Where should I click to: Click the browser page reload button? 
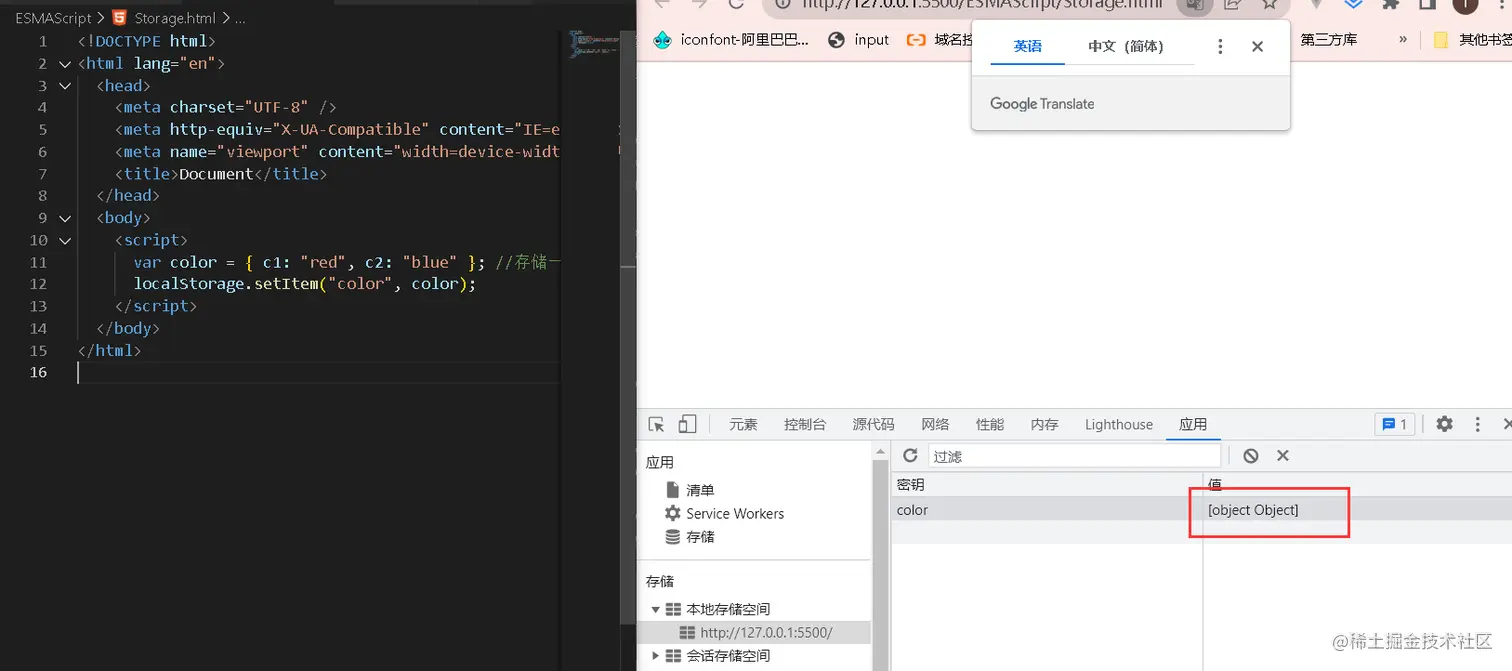point(736,4)
